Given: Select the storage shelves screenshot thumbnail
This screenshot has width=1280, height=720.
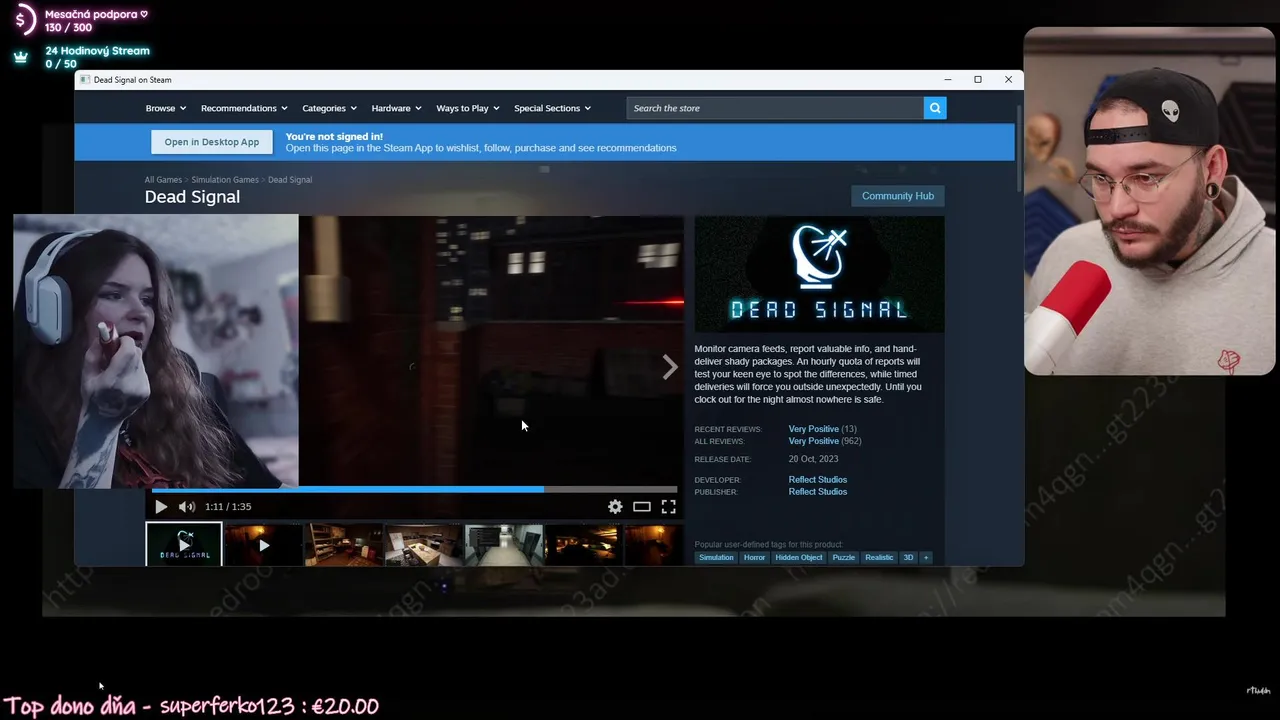Looking at the screenshot, I should point(343,545).
